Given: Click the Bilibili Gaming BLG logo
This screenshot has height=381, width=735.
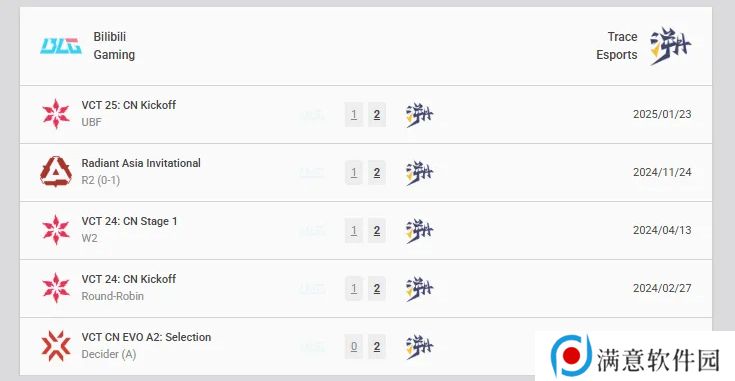Looking at the screenshot, I should coord(61,46).
